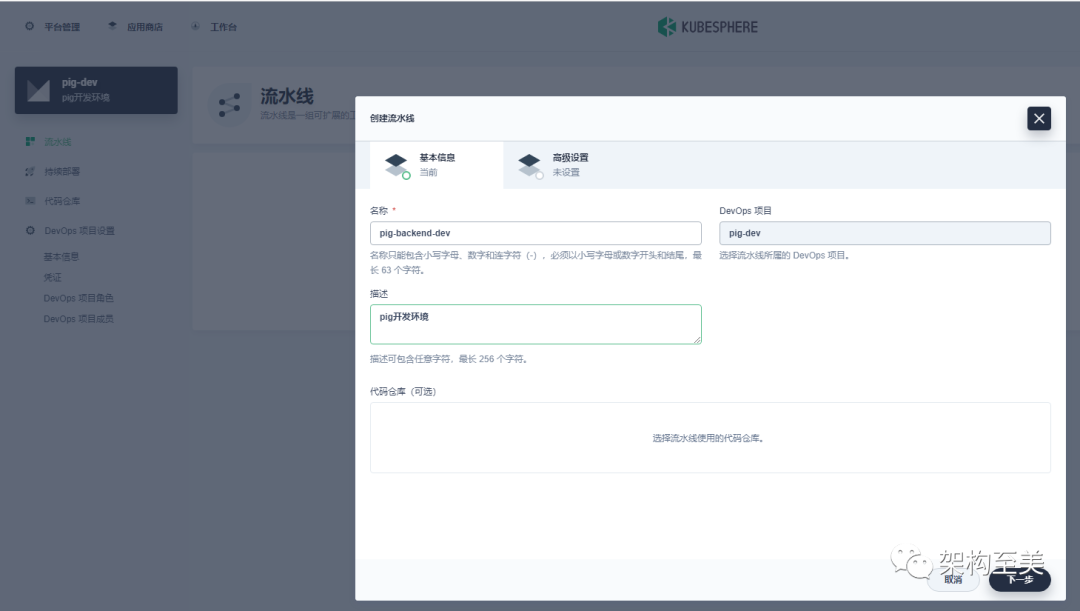Click the 创建流水线 dialog title
The image size is (1080, 611).
pyautogui.click(x=392, y=118)
